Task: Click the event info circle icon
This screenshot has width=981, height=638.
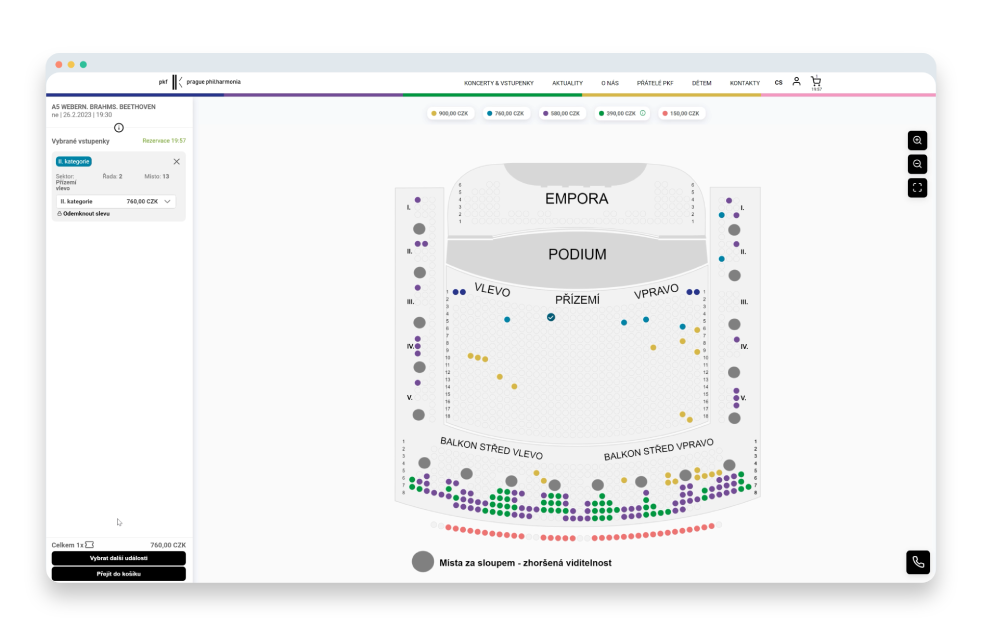Action: (119, 127)
